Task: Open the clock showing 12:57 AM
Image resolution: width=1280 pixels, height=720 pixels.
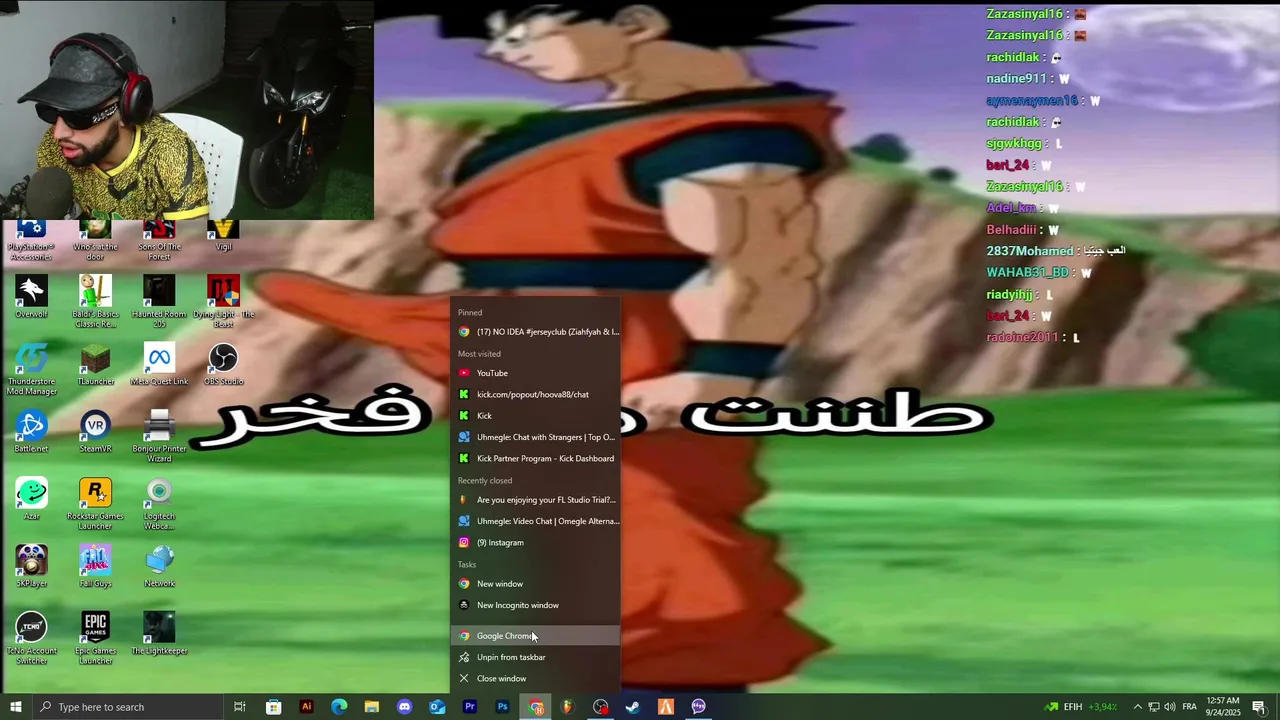Action: pos(1221,707)
